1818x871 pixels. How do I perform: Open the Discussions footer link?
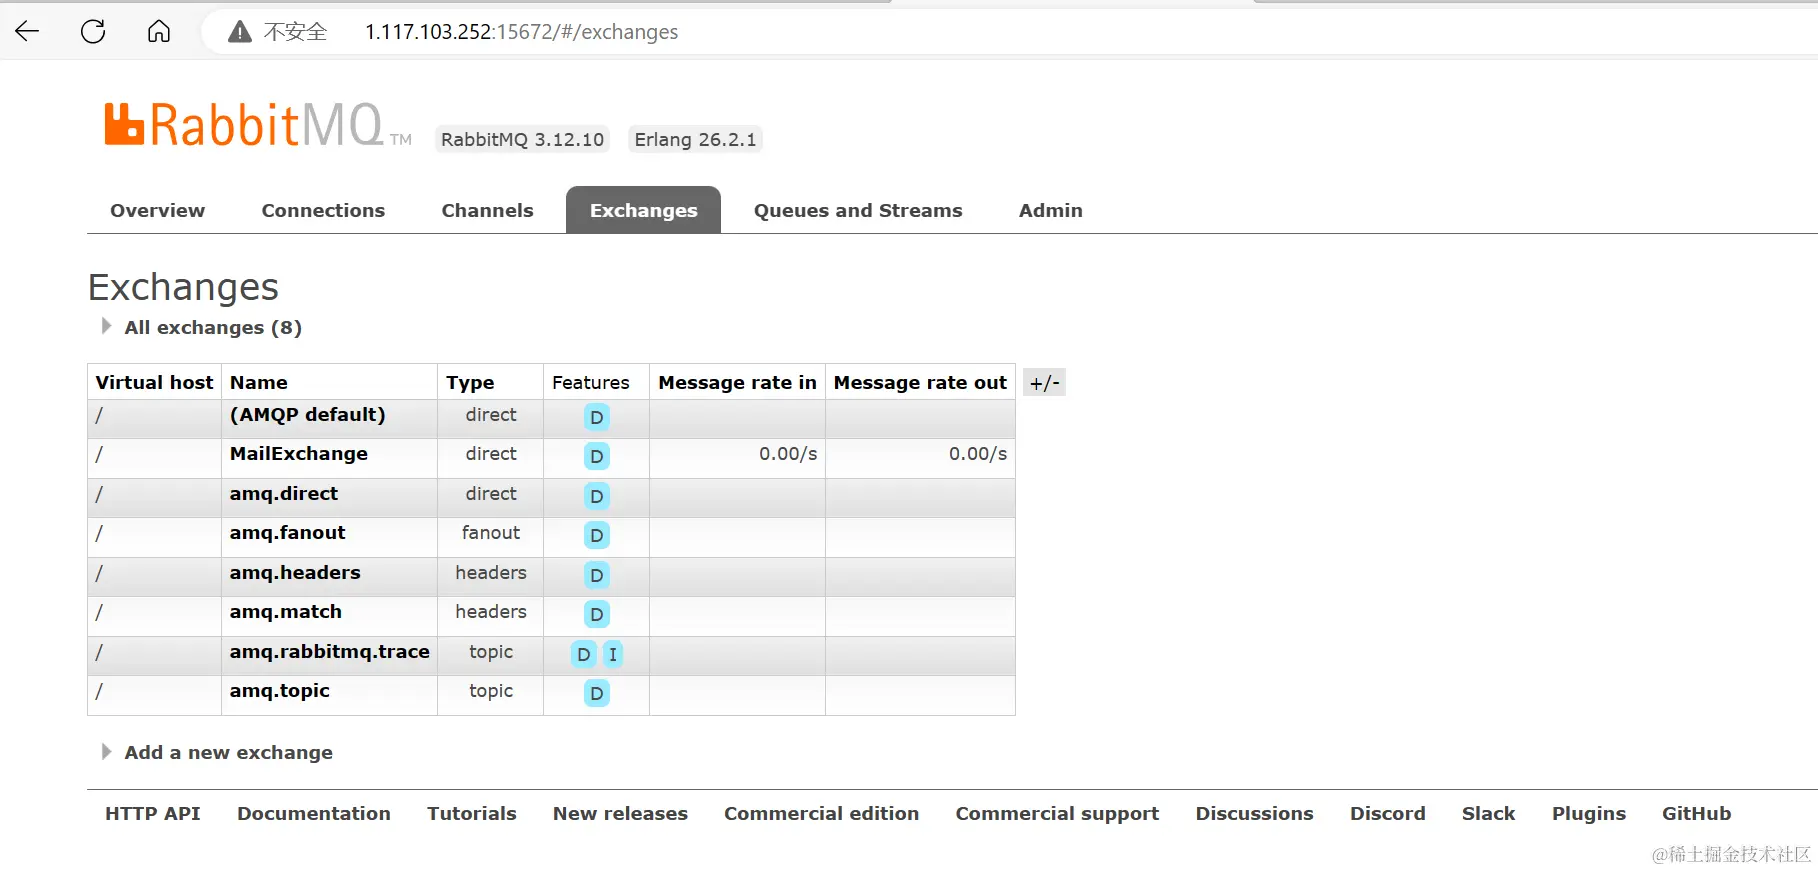(x=1254, y=813)
